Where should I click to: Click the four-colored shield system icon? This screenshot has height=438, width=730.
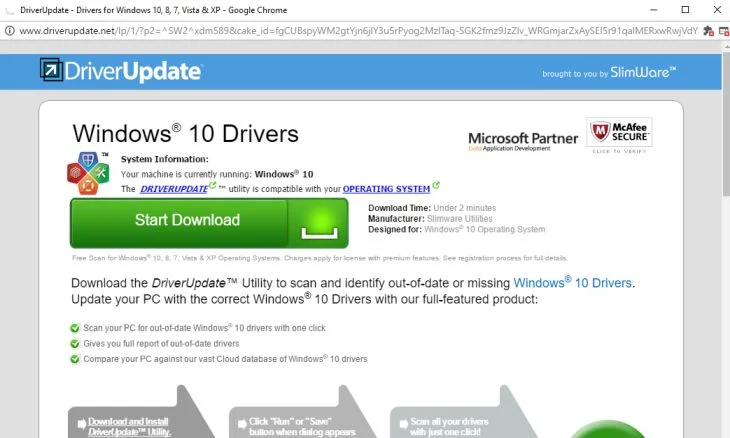click(88, 173)
